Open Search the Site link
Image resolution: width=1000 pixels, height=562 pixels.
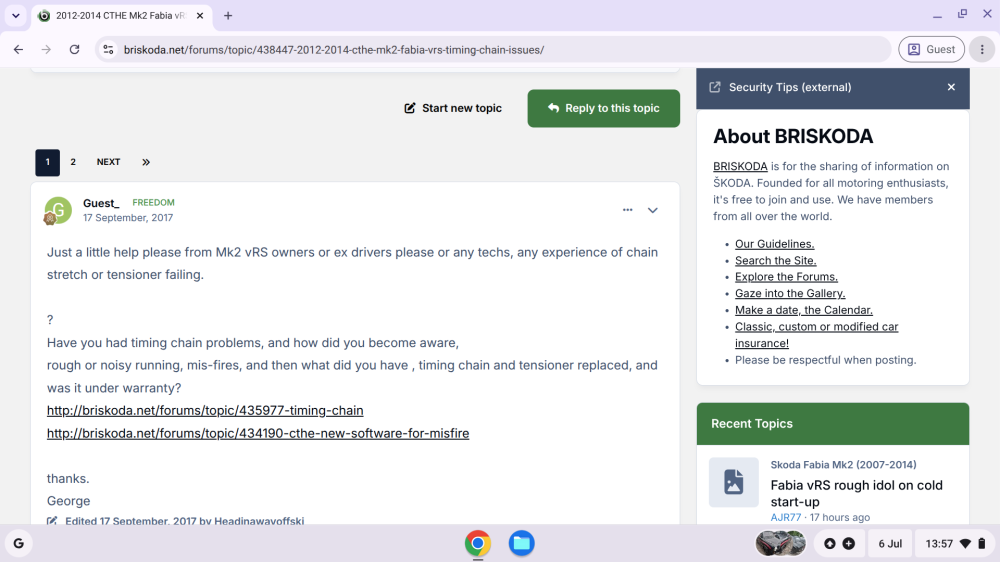tap(776, 260)
